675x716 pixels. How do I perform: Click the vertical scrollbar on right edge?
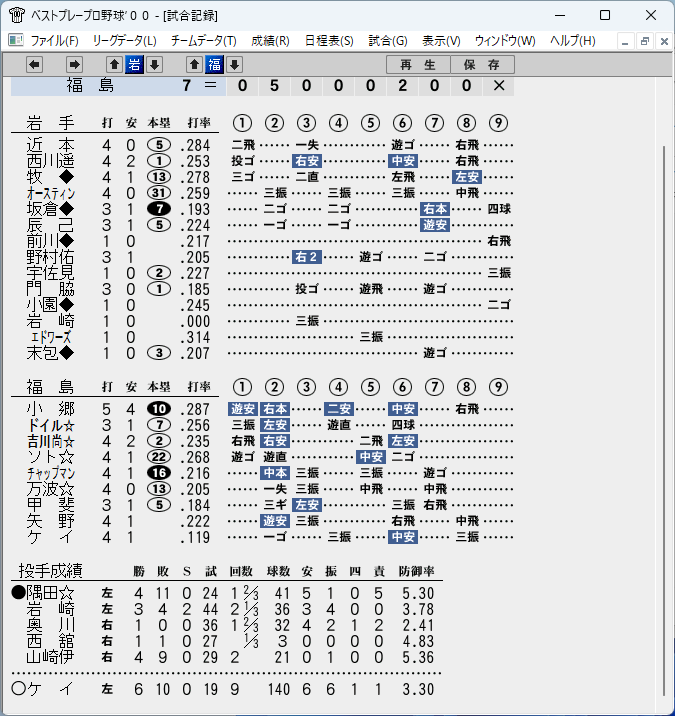click(x=664, y=420)
